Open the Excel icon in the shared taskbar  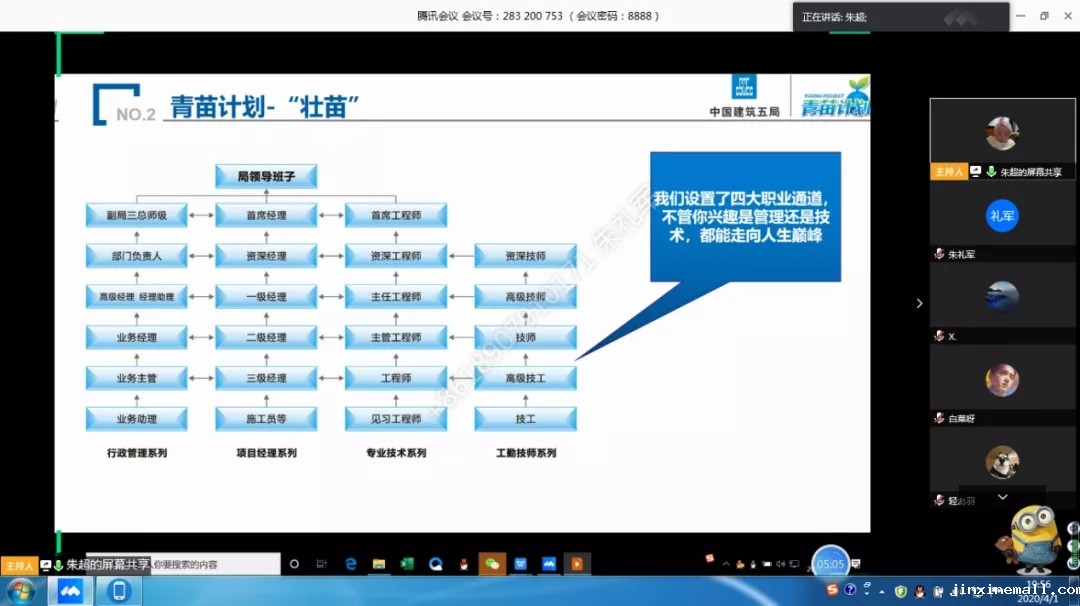[x=407, y=564]
